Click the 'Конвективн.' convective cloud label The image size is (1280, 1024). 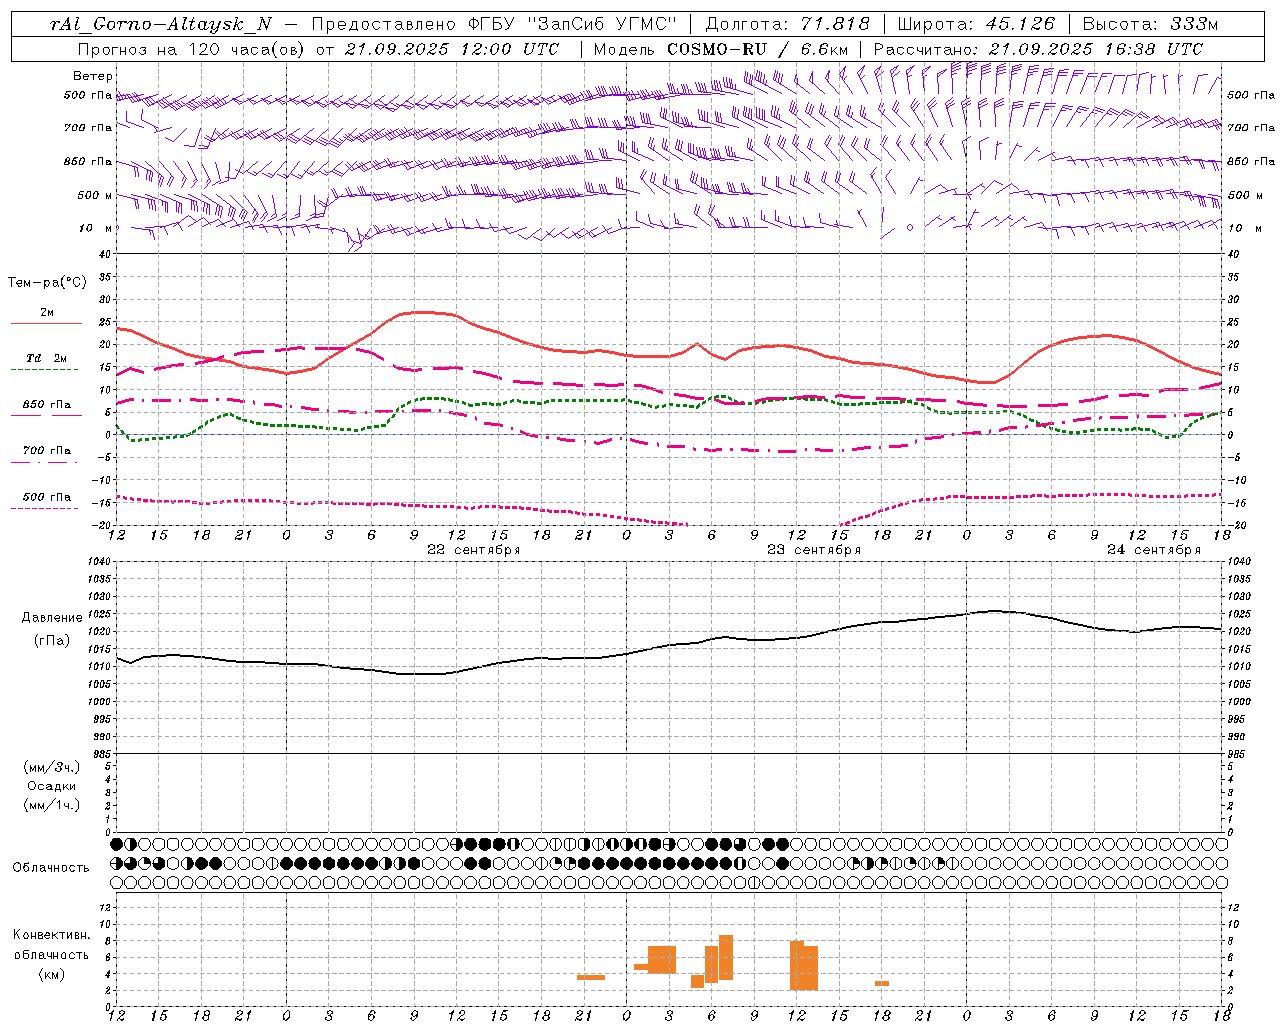coord(52,935)
